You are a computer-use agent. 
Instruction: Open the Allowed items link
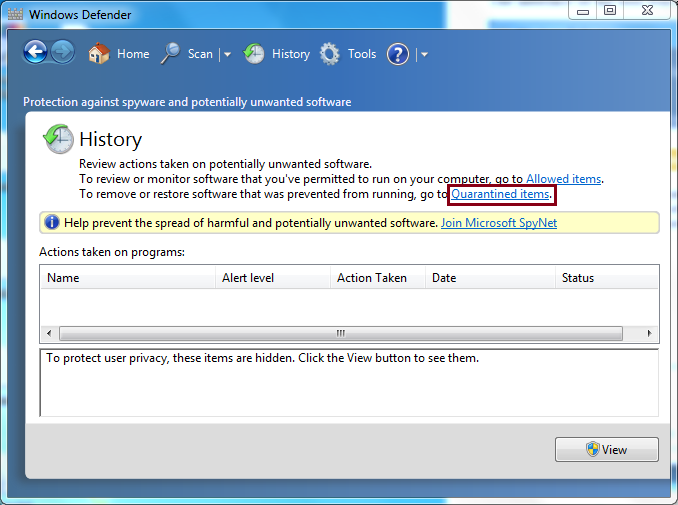(x=563, y=179)
